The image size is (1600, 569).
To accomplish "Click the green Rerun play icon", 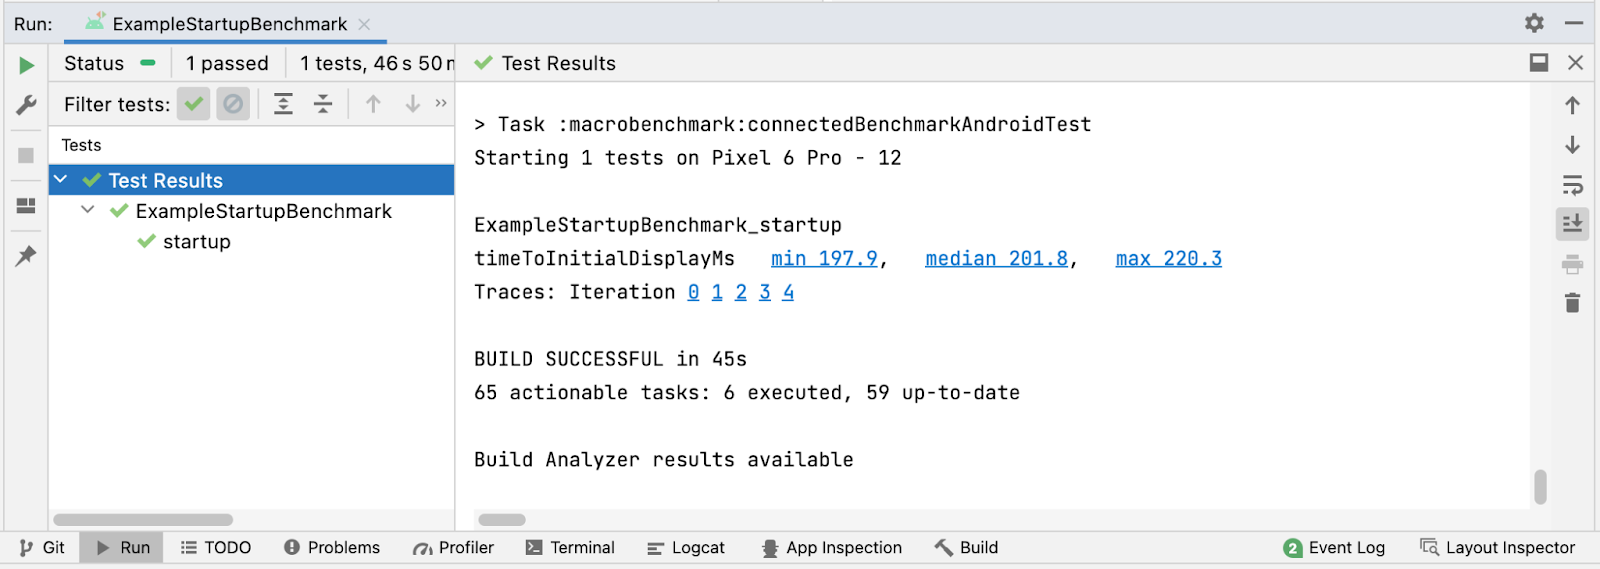I will 26,66.
